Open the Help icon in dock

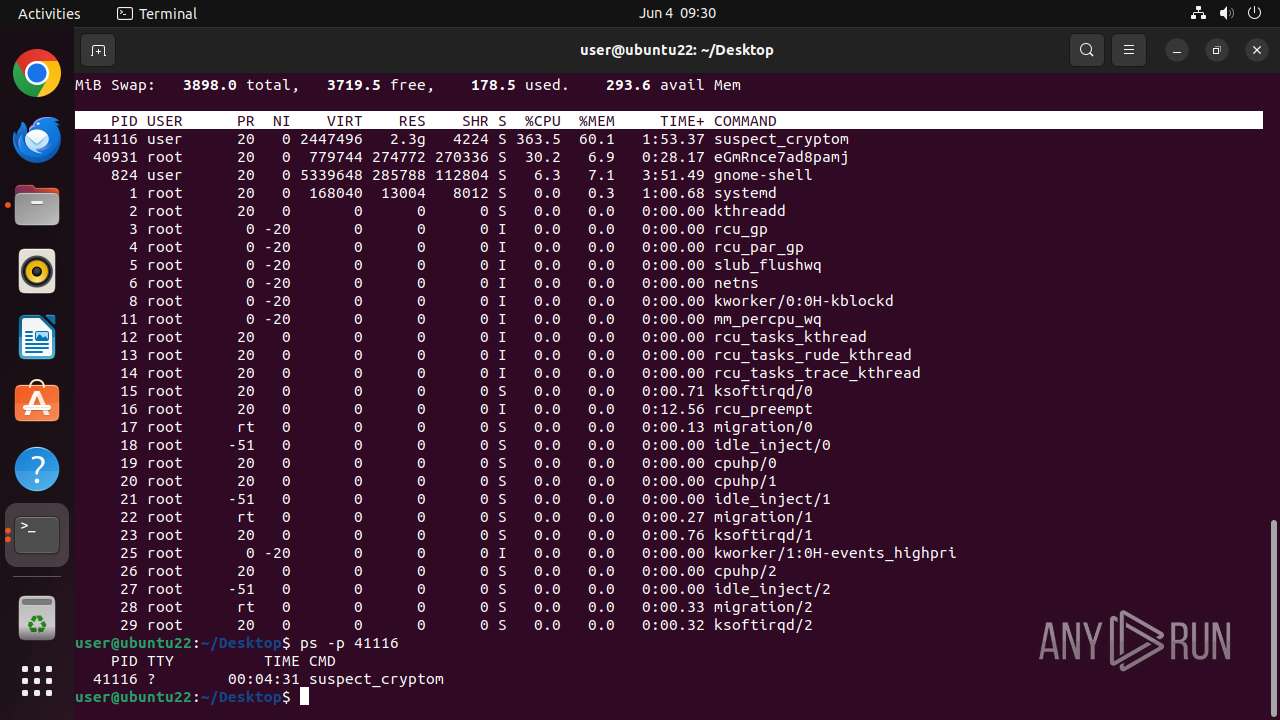[37, 469]
